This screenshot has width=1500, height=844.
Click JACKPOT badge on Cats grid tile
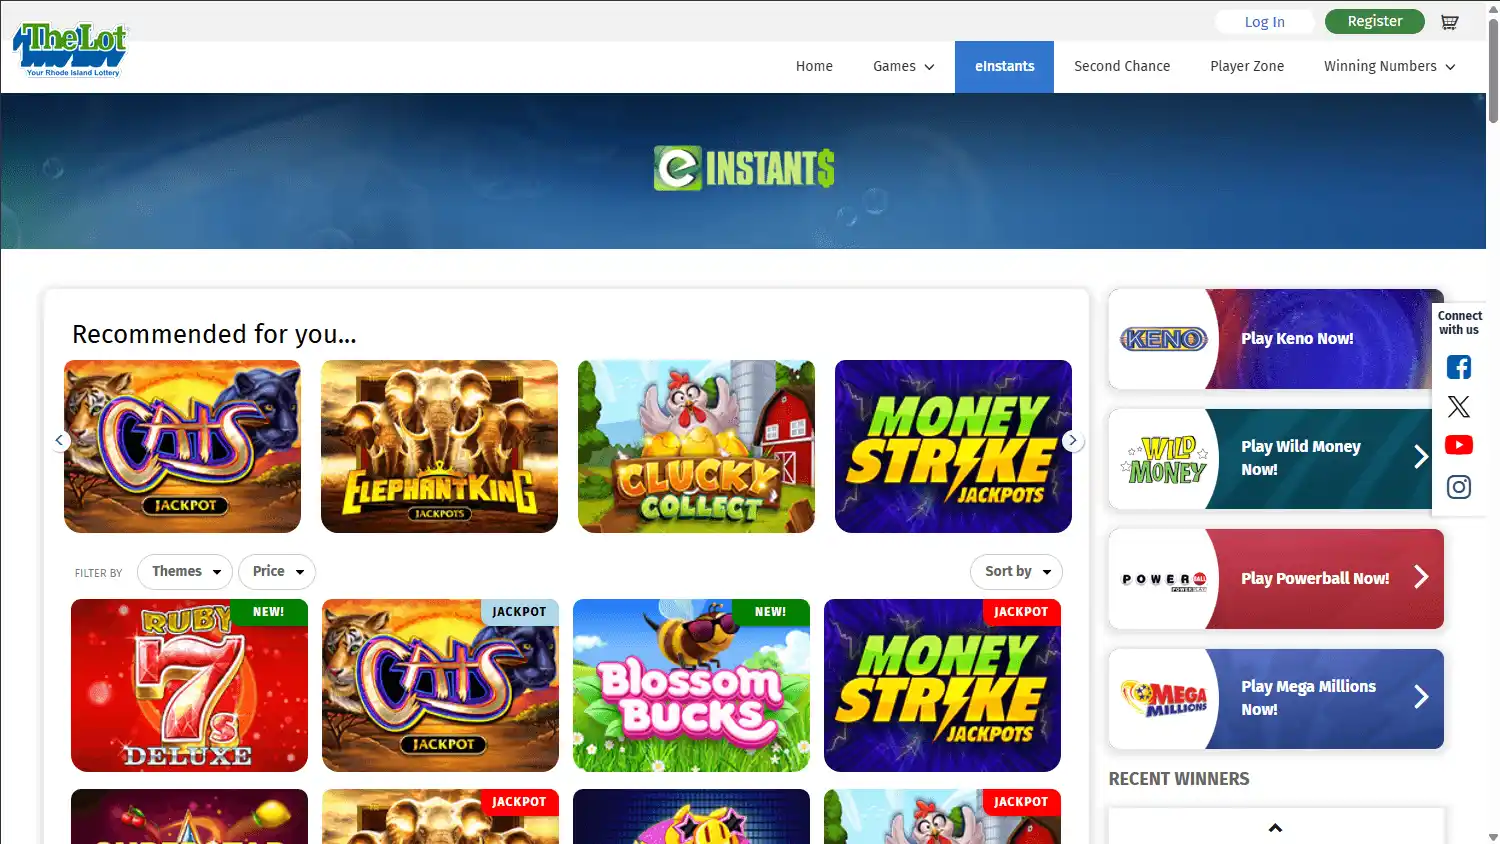pos(519,612)
